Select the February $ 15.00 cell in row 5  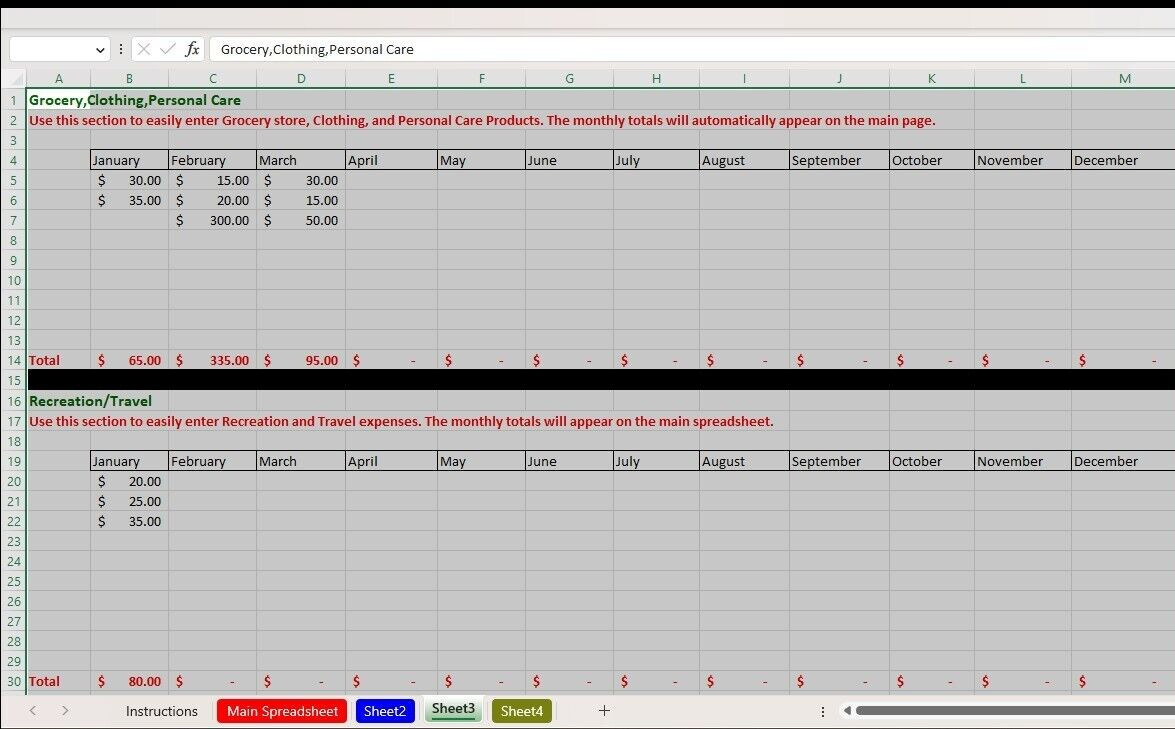212,181
